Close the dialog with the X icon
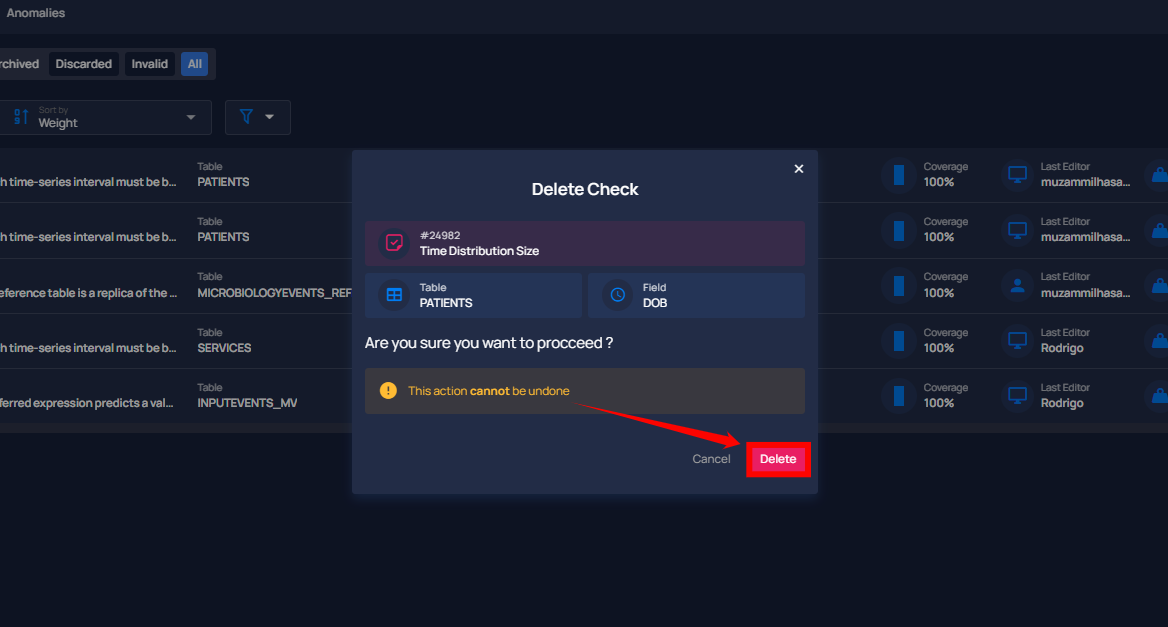 tap(799, 169)
